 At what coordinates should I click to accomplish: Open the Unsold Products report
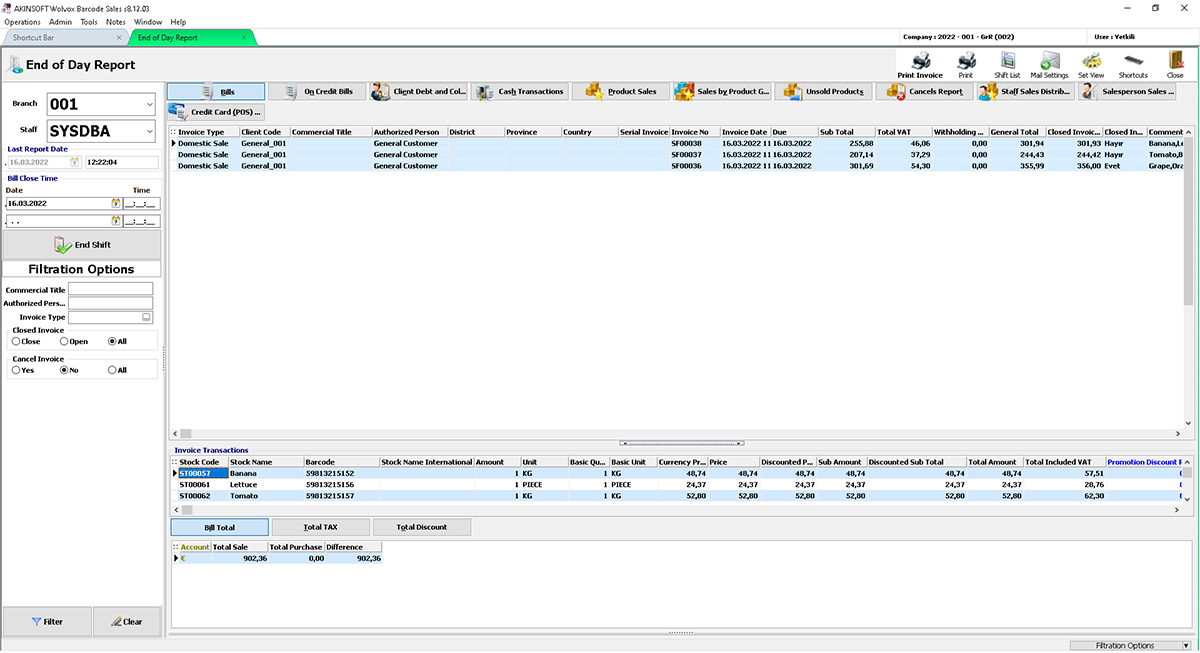[823, 91]
